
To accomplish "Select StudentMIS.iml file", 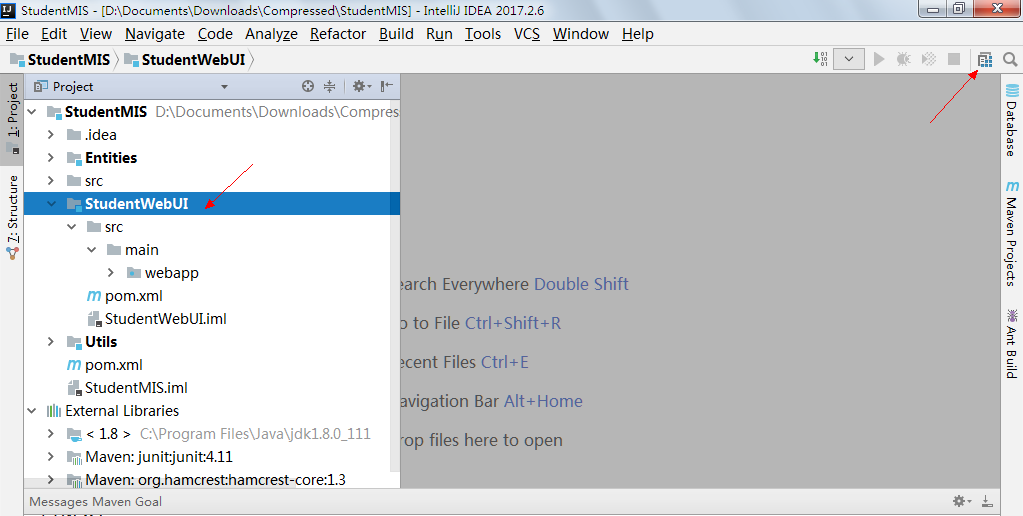I will coord(127,387).
